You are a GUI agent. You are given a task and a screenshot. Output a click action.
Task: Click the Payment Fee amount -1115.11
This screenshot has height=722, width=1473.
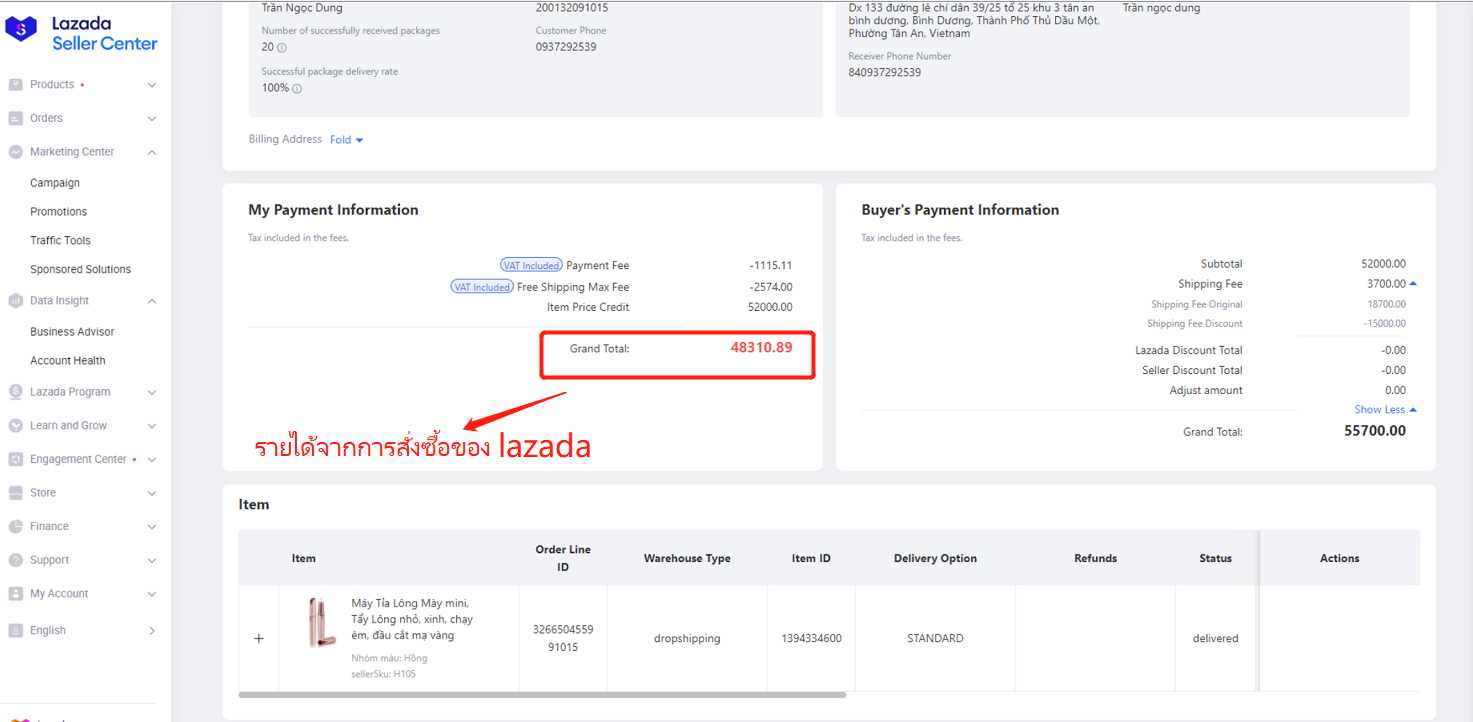771,266
